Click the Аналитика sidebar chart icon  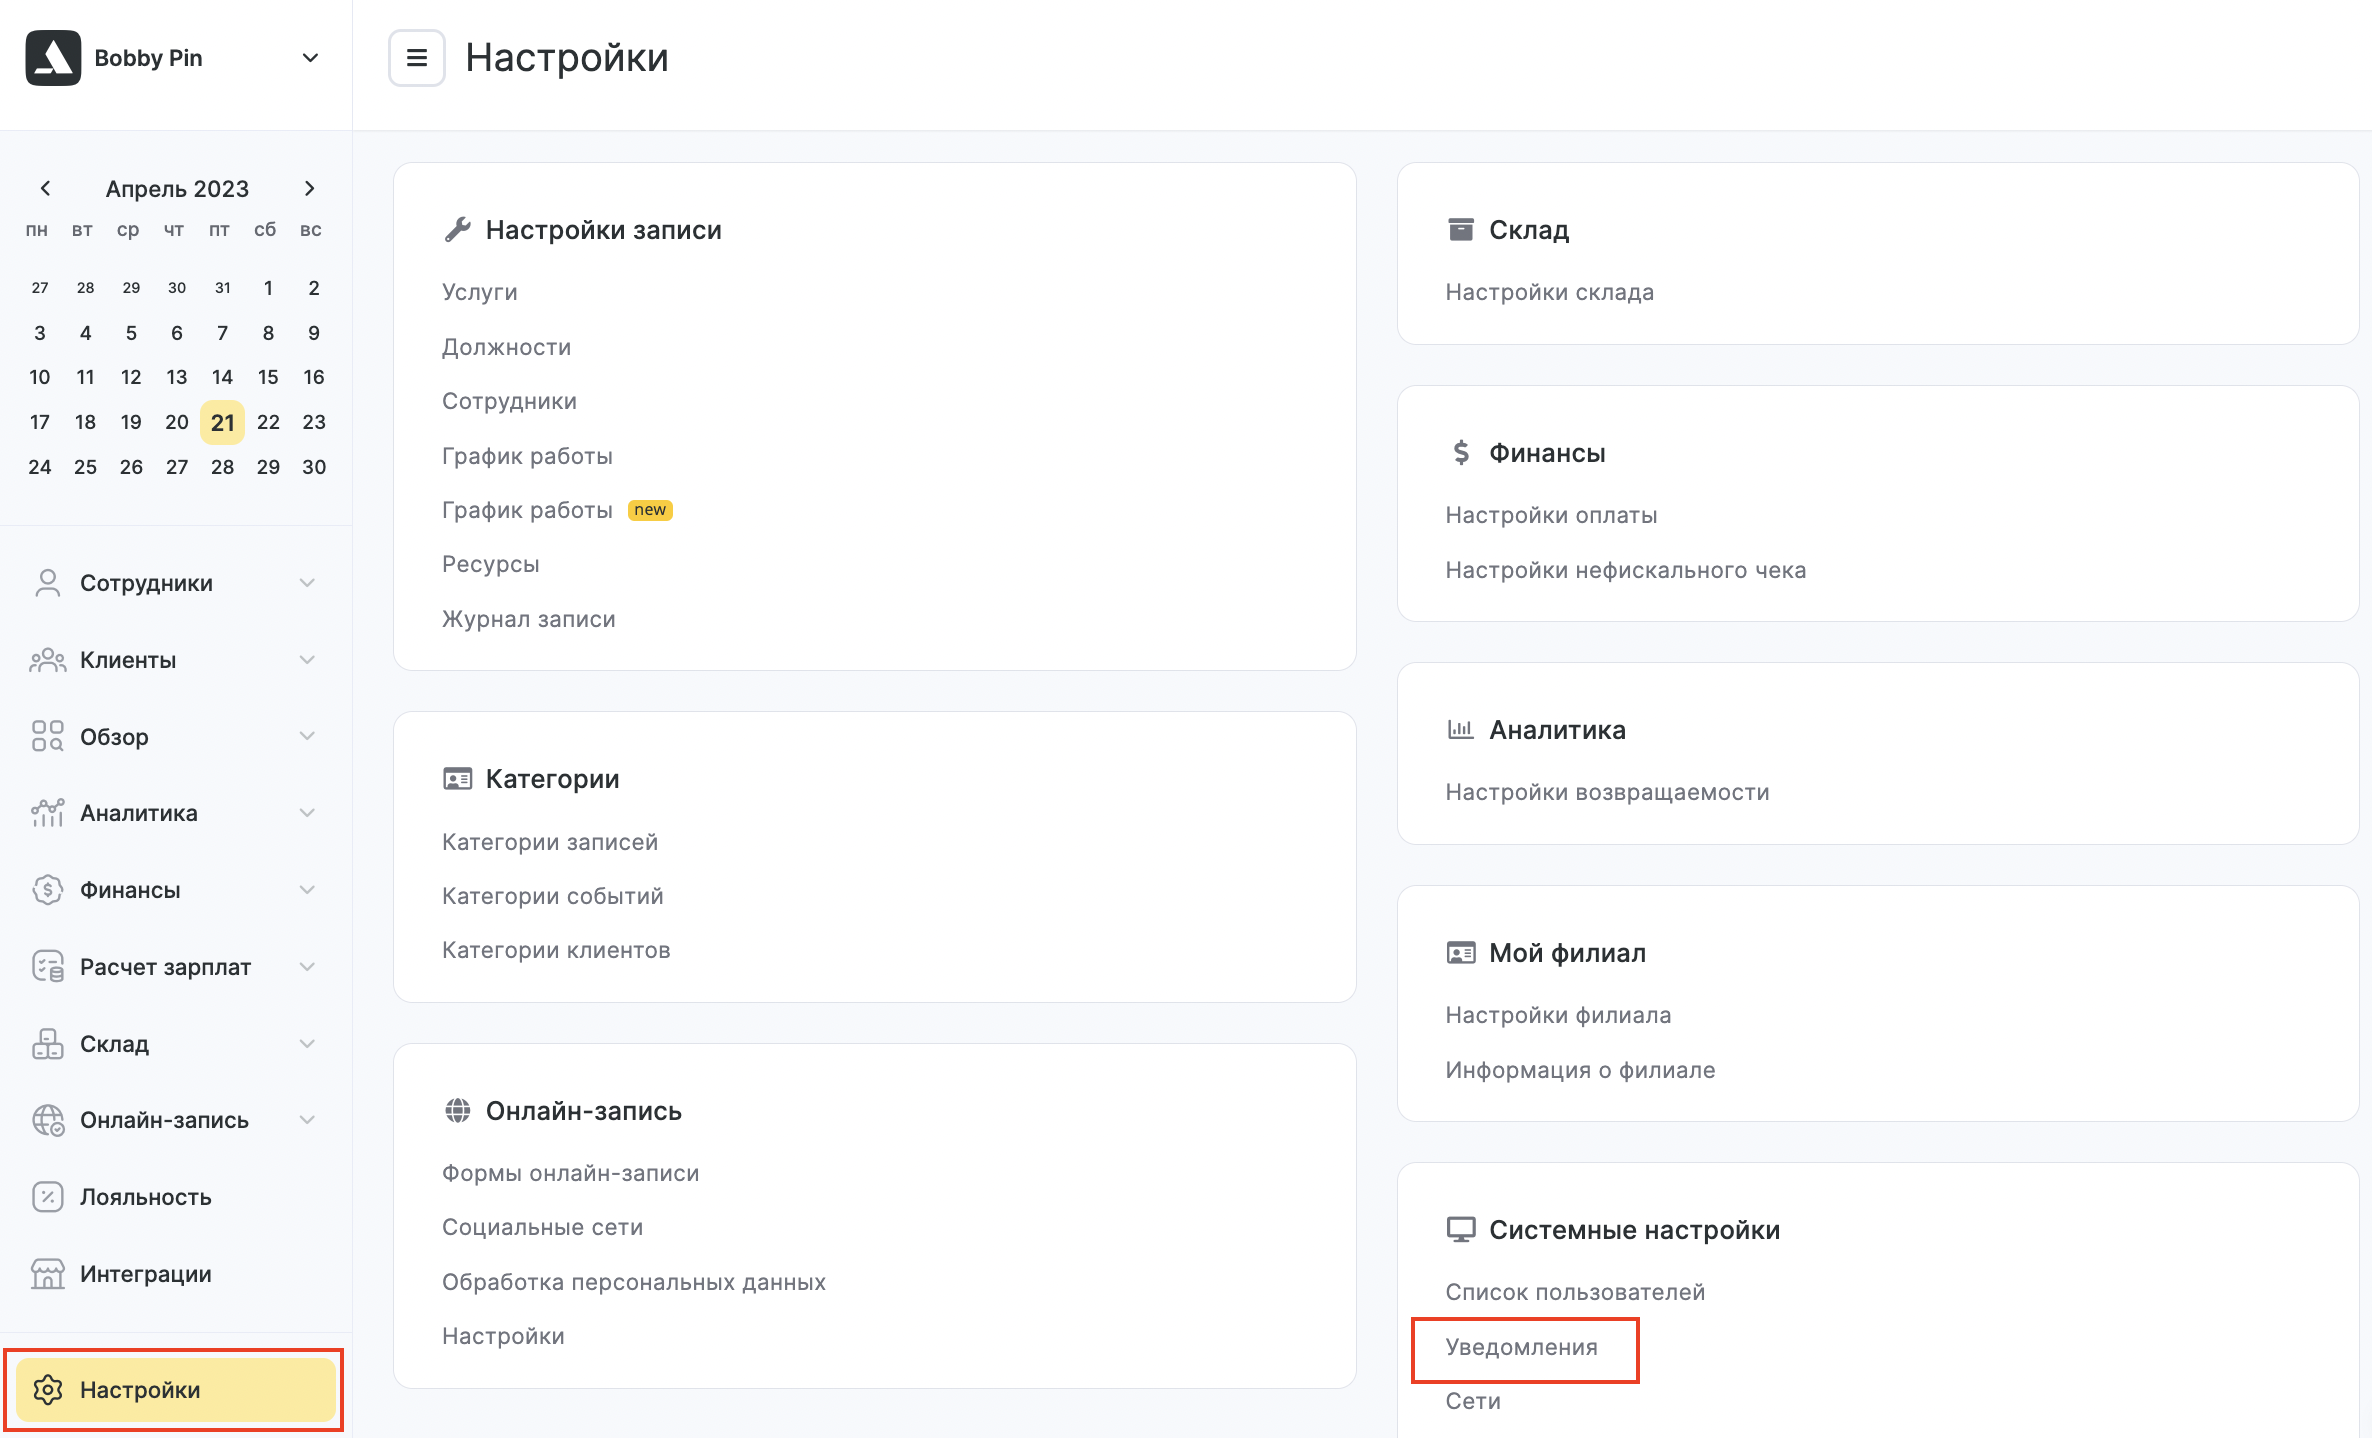47,813
